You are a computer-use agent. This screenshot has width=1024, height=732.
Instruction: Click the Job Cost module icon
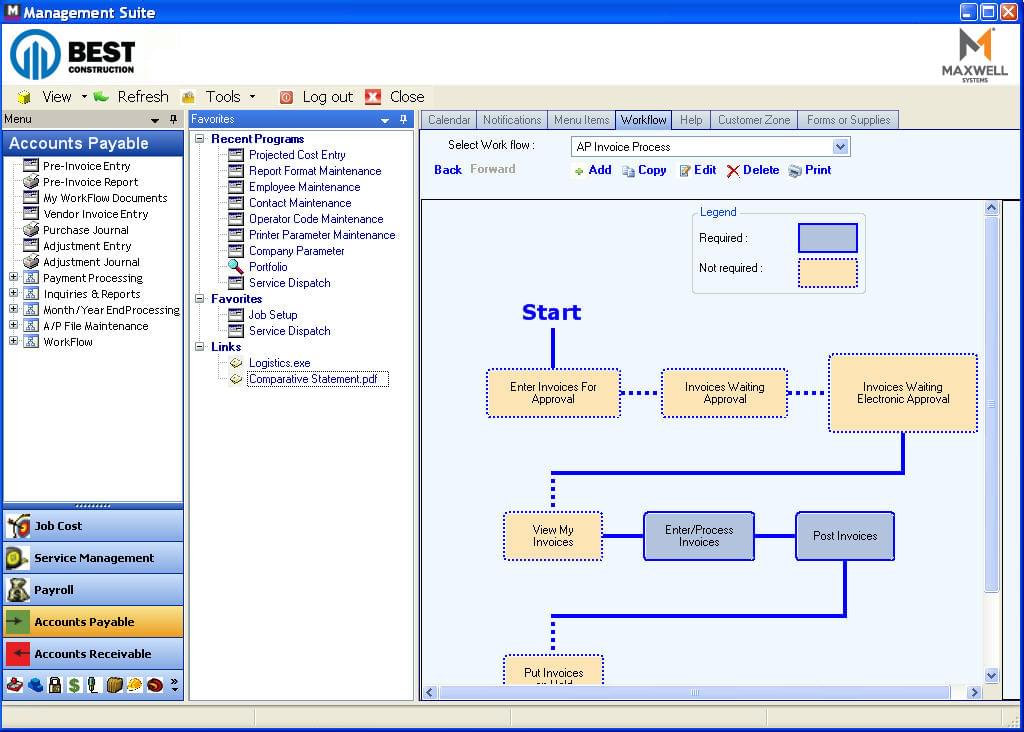18,526
